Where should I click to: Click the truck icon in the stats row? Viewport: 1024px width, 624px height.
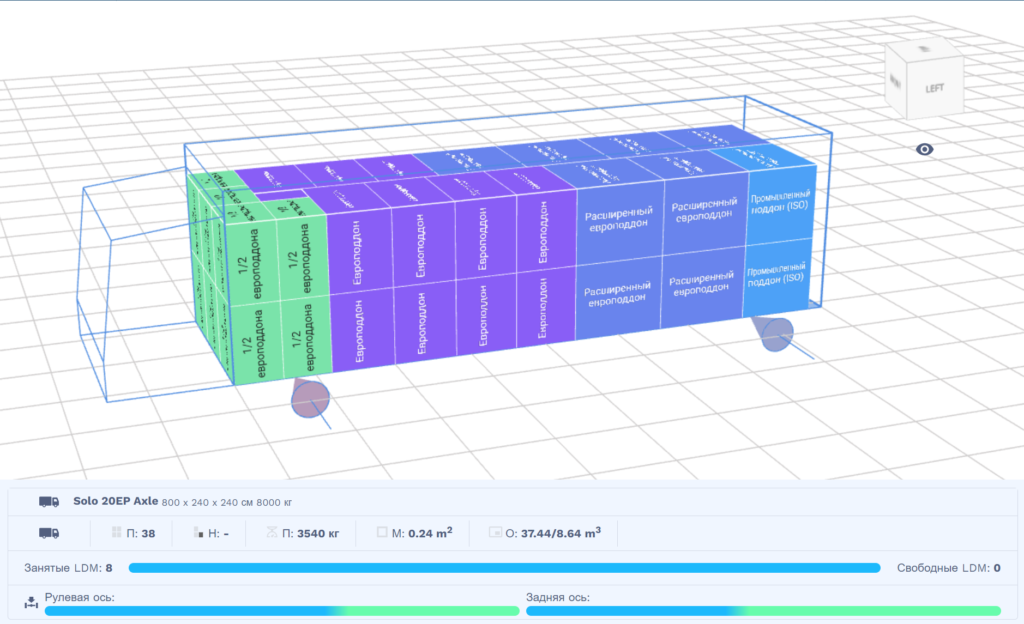[48, 533]
